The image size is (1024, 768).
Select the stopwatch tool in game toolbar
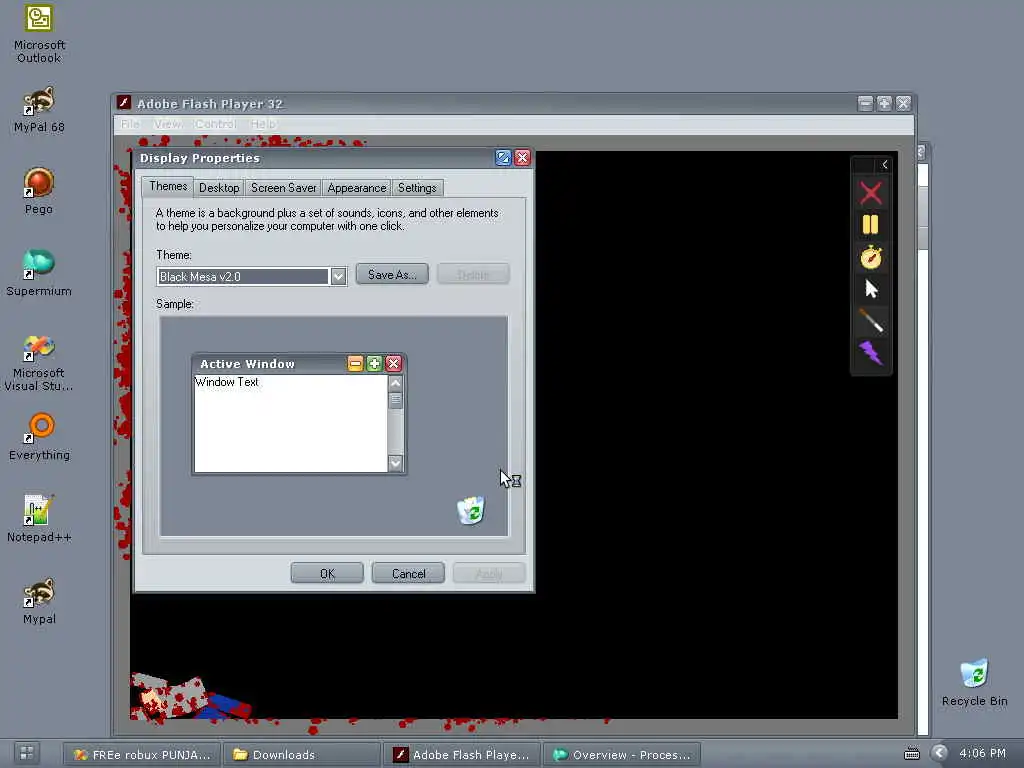(871, 257)
